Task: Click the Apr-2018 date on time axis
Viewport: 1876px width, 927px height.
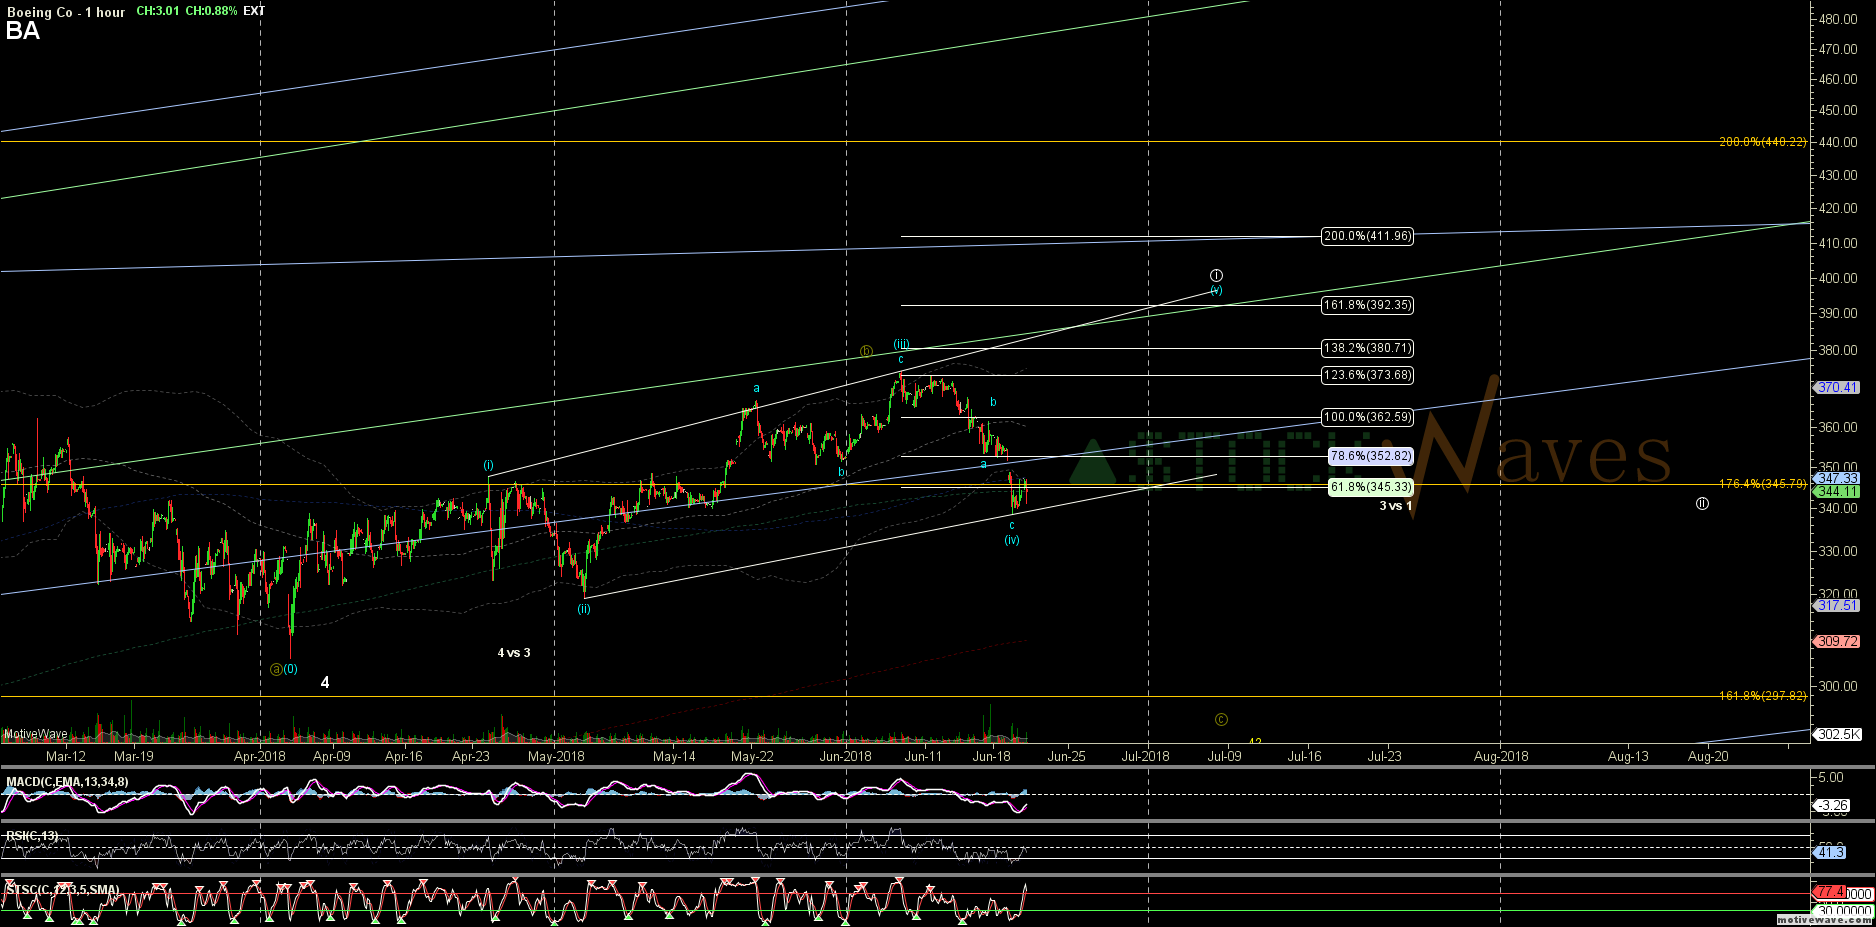Action: (x=260, y=756)
